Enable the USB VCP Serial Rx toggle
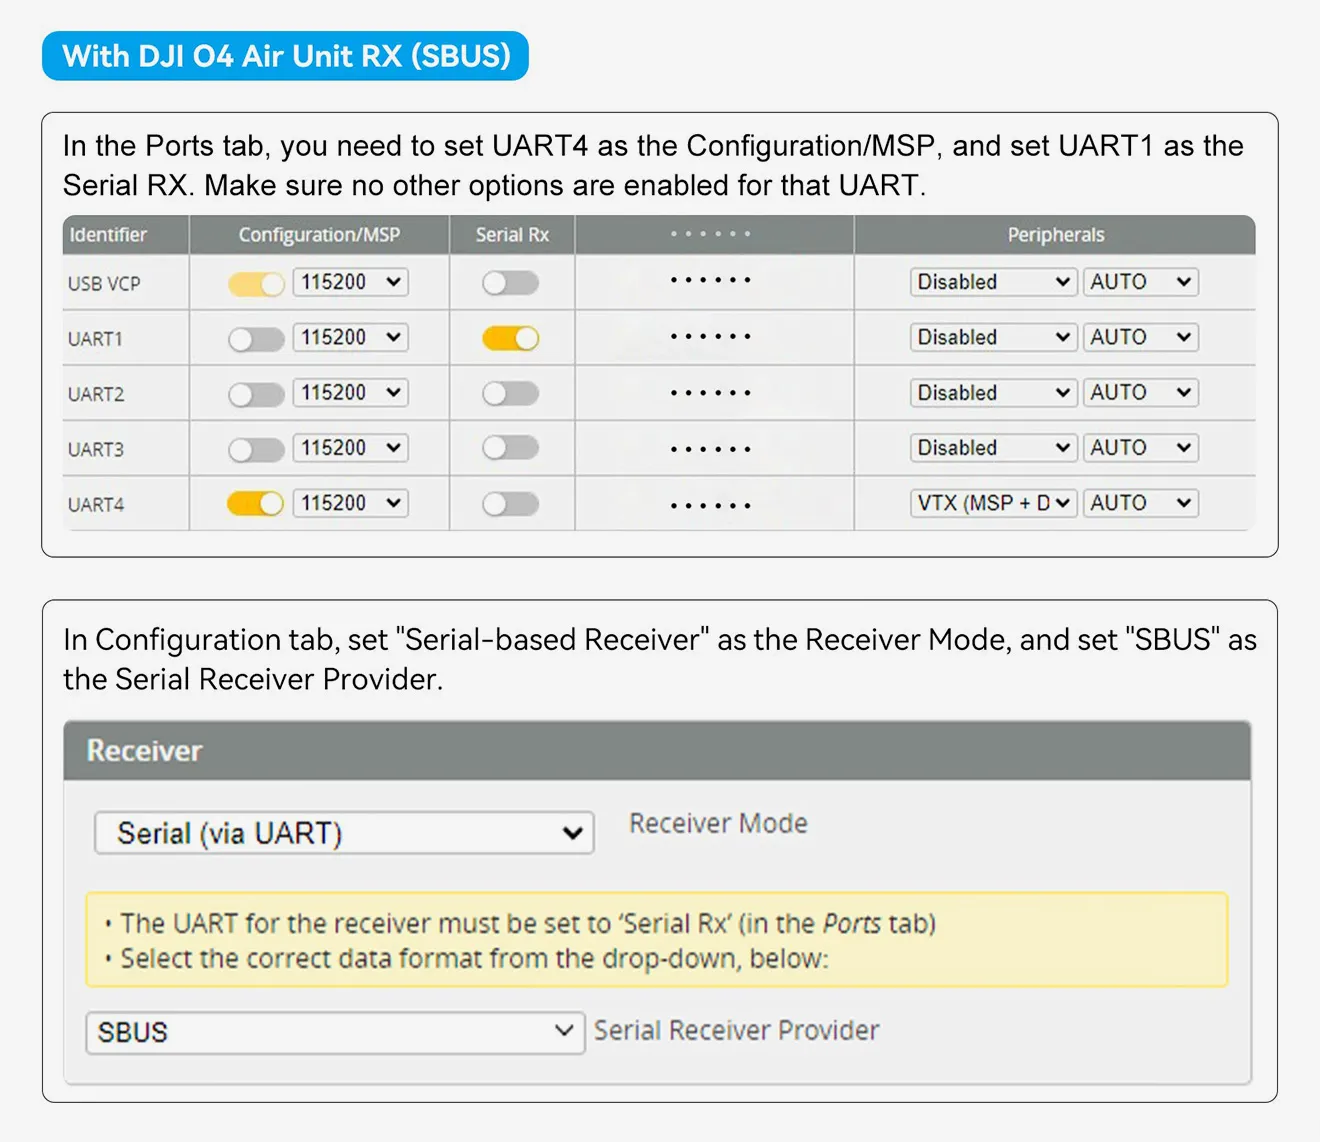The image size is (1320, 1142). 511,283
